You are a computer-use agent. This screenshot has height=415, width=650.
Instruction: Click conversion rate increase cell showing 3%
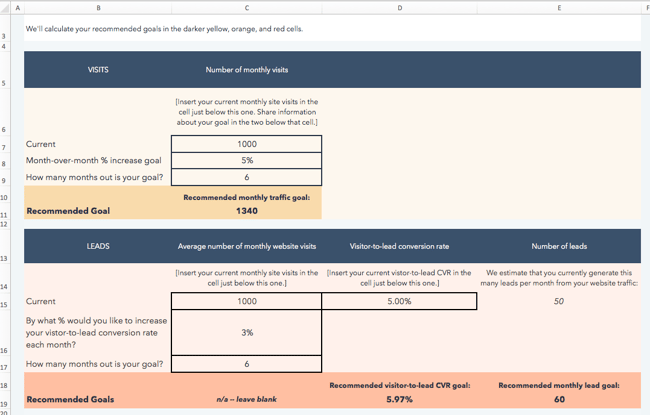tap(247, 332)
